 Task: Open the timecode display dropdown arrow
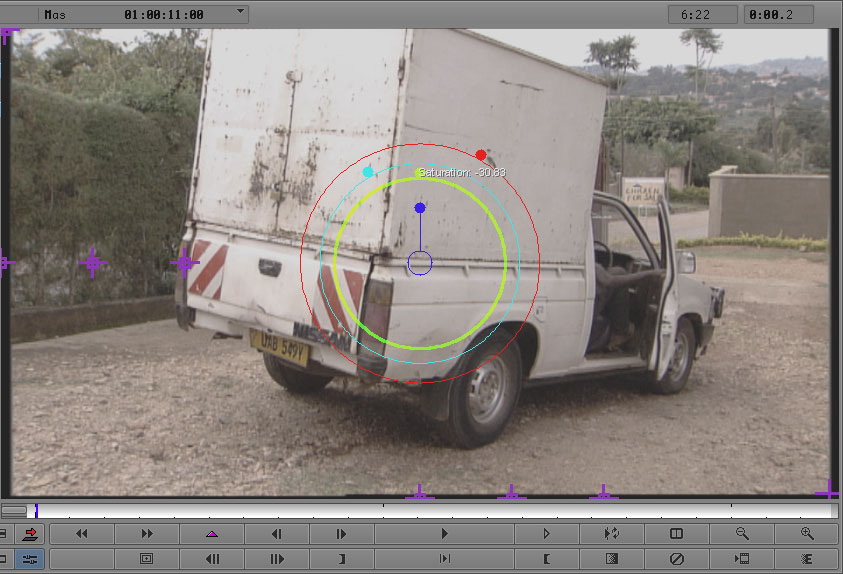point(240,13)
